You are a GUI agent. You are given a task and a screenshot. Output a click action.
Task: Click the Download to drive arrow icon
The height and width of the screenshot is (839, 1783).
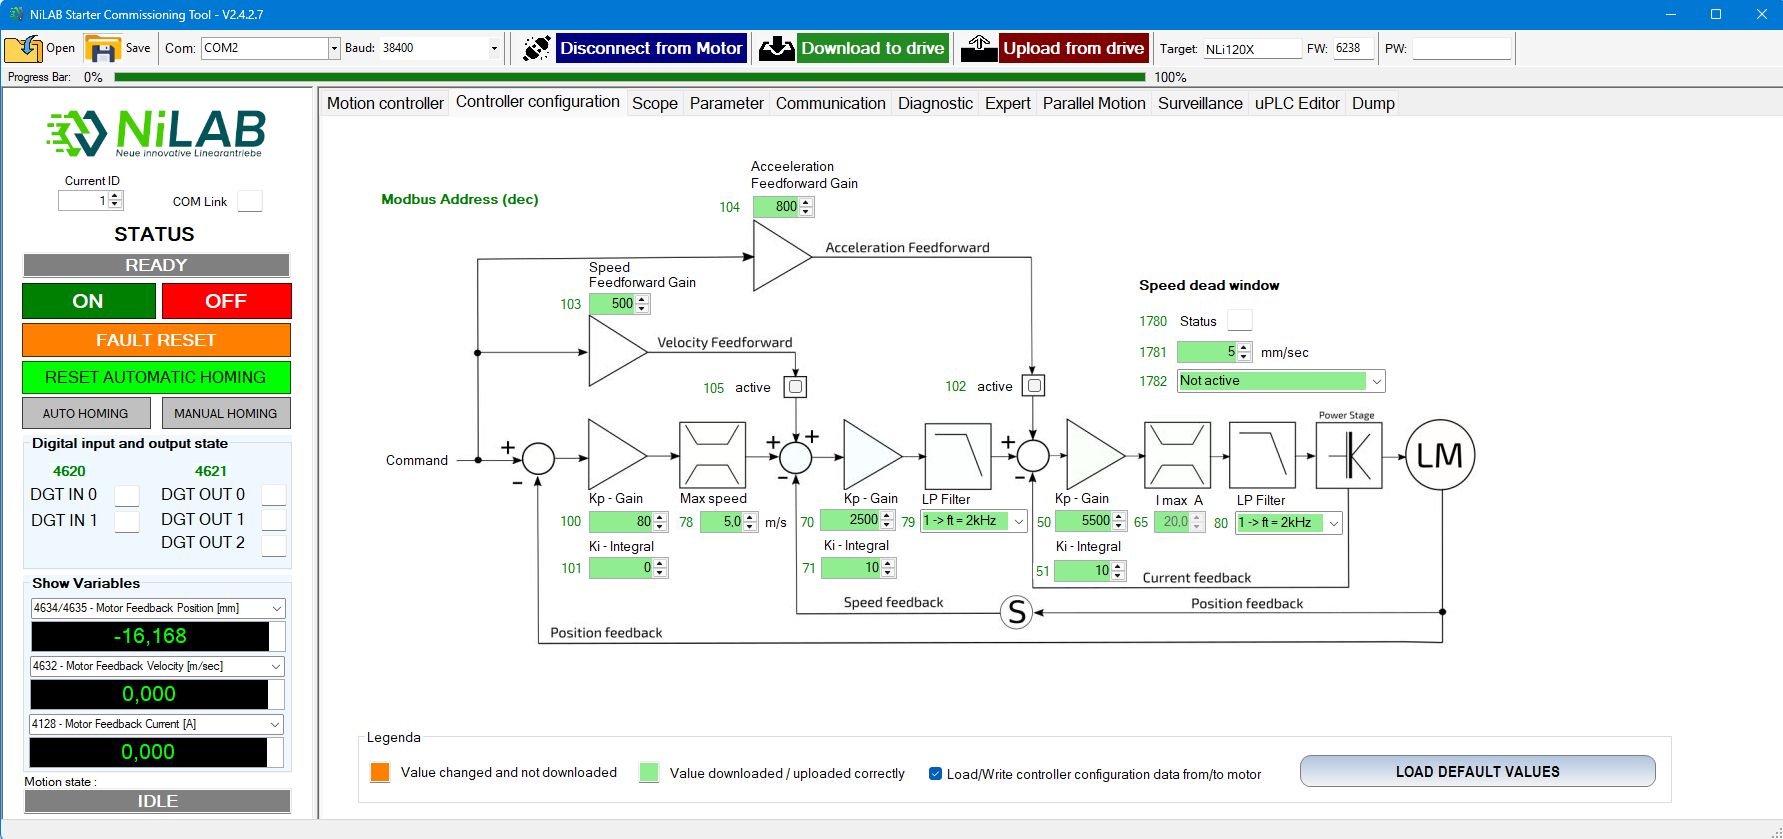pyautogui.click(x=776, y=48)
